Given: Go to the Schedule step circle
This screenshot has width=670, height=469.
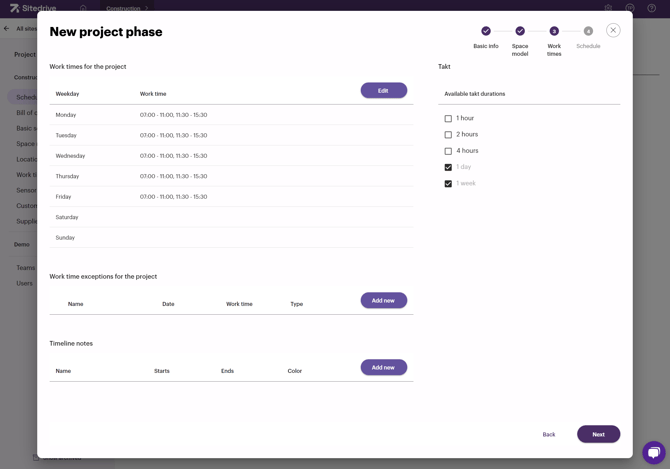Looking at the screenshot, I should (588, 31).
